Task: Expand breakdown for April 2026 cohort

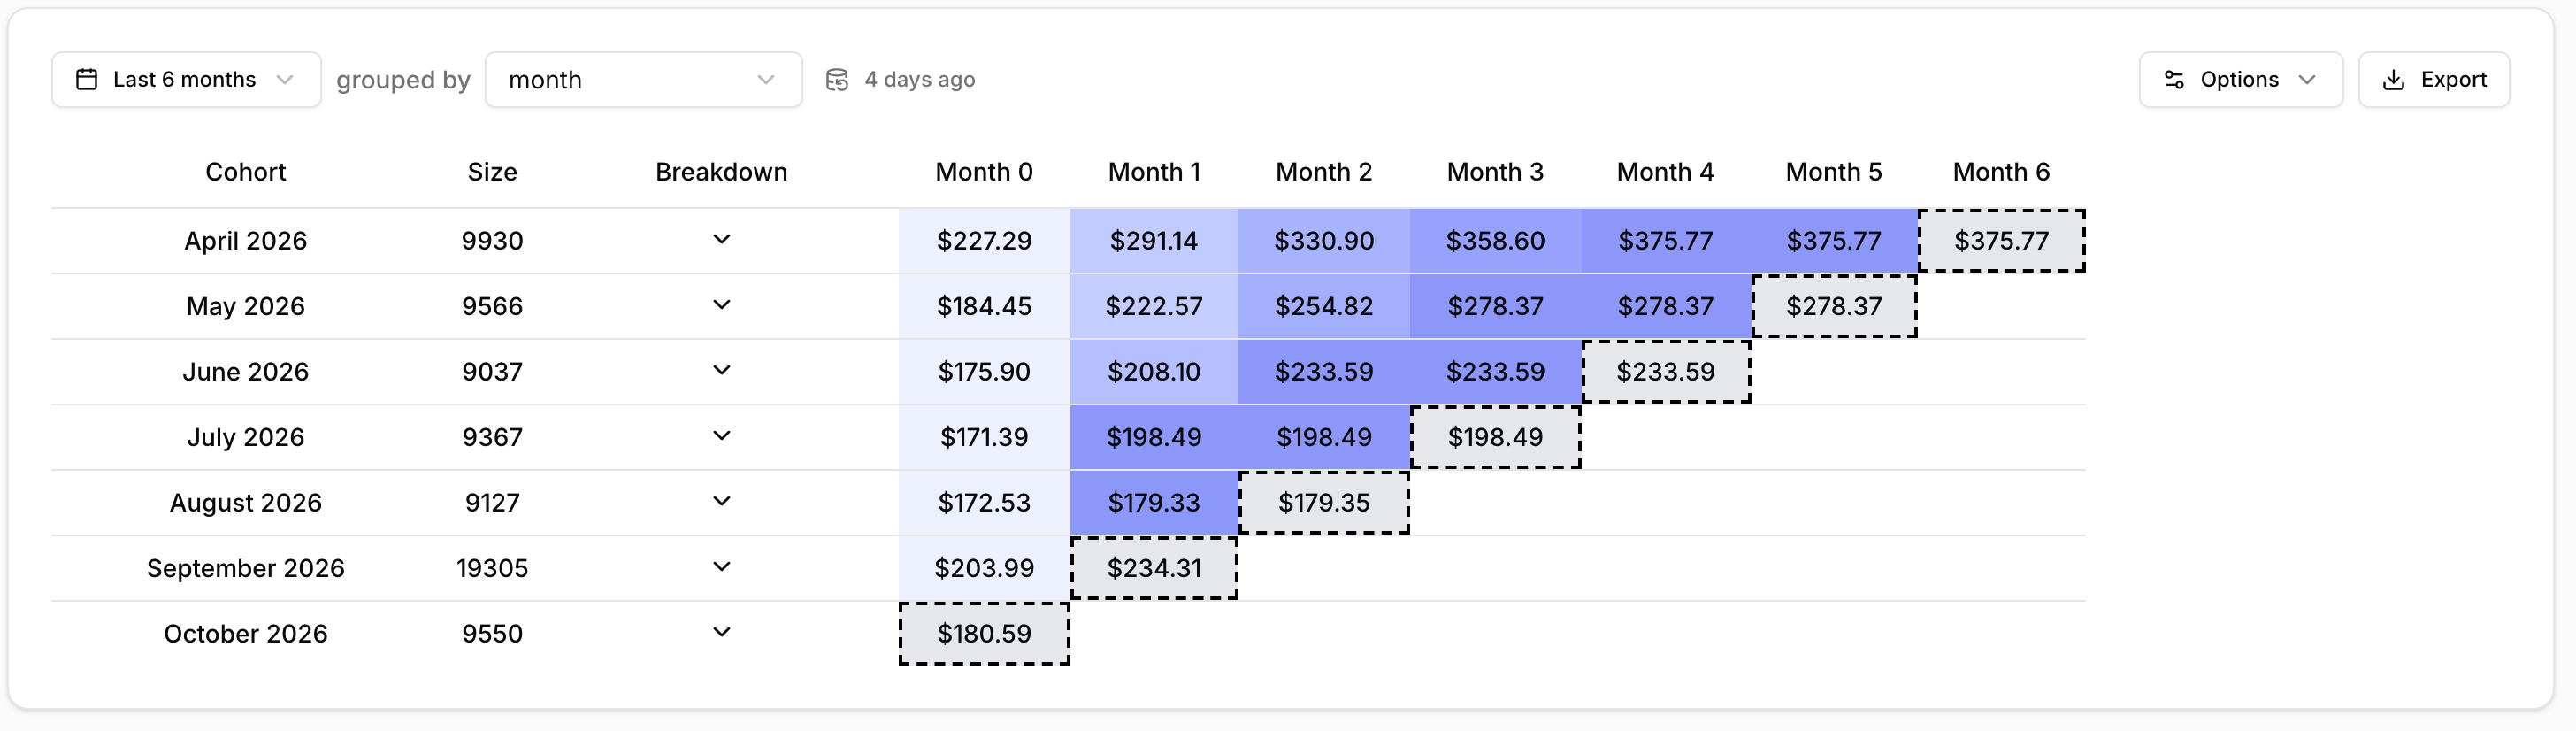Action: tap(721, 239)
